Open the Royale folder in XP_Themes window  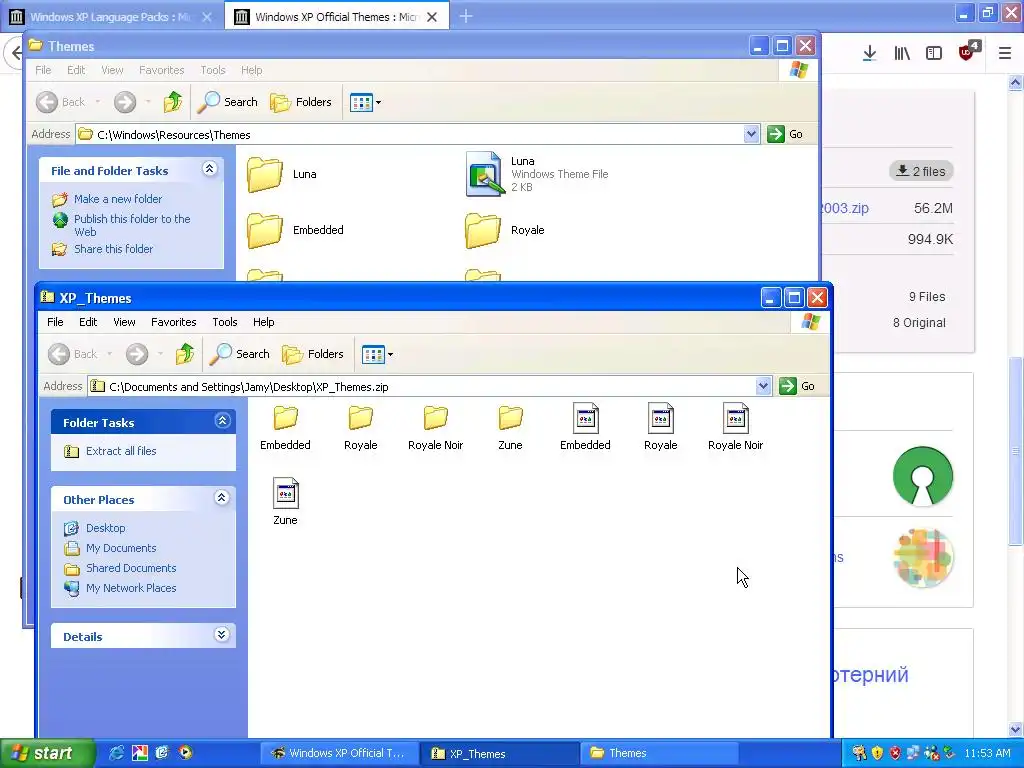(x=360, y=428)
